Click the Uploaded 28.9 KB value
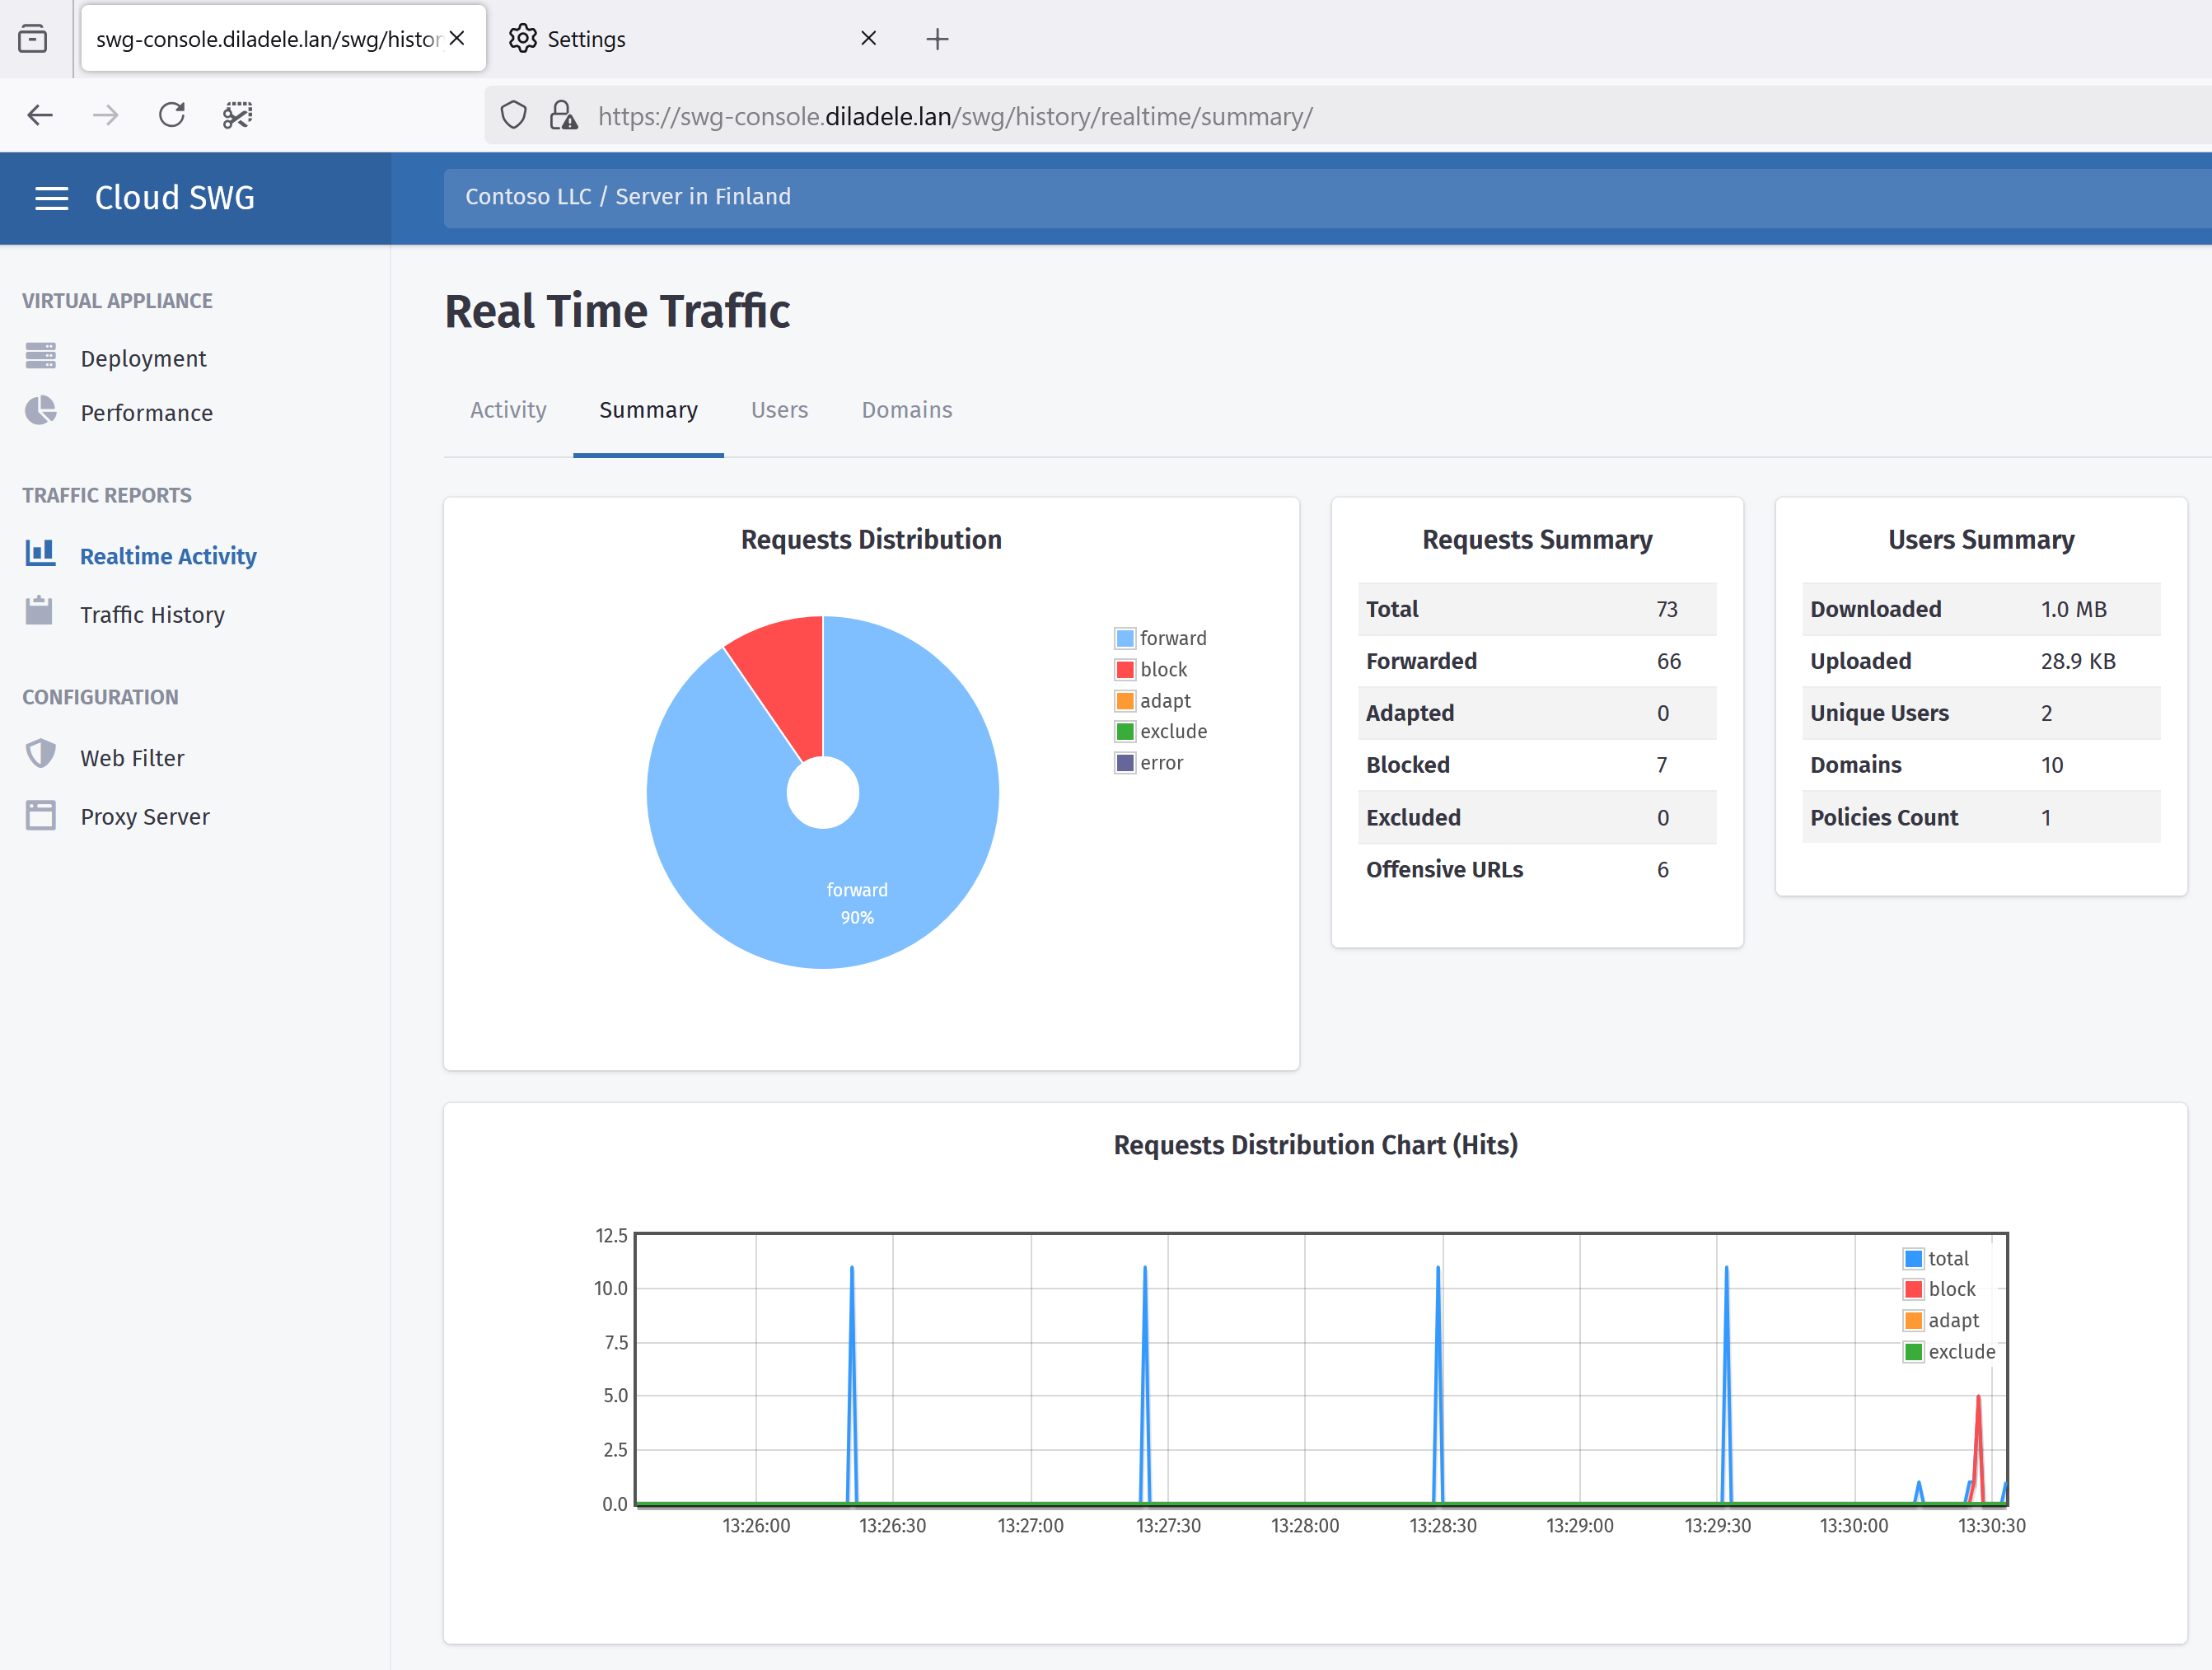 click(2078, 661)
